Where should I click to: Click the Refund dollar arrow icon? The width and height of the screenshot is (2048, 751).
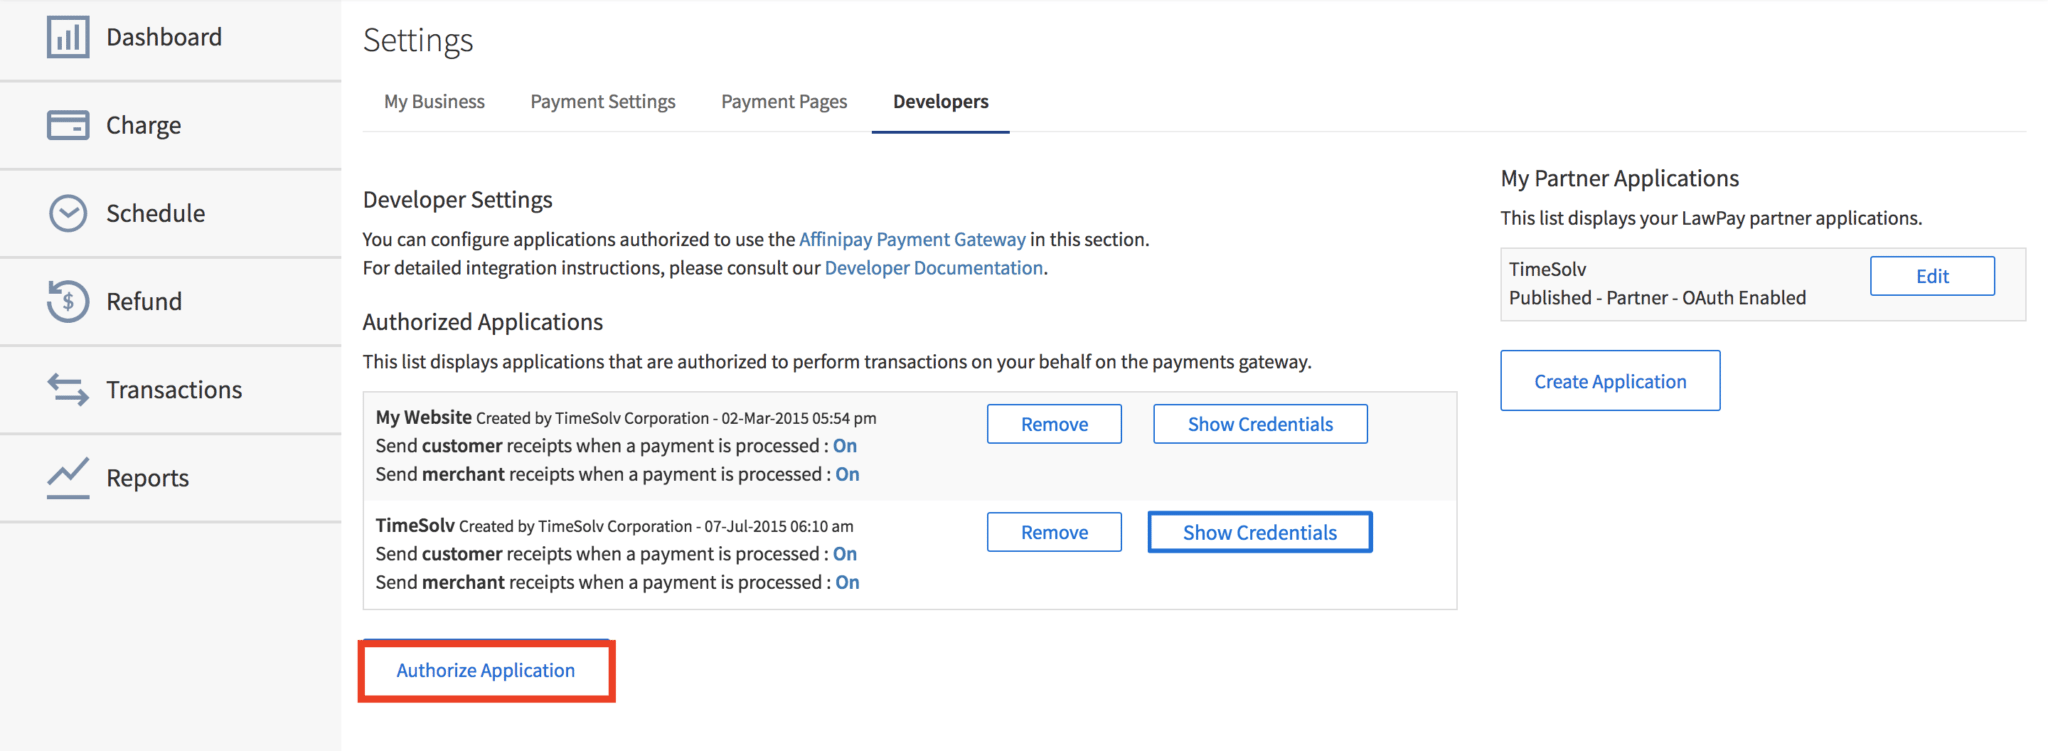click(x=68, y=301)
